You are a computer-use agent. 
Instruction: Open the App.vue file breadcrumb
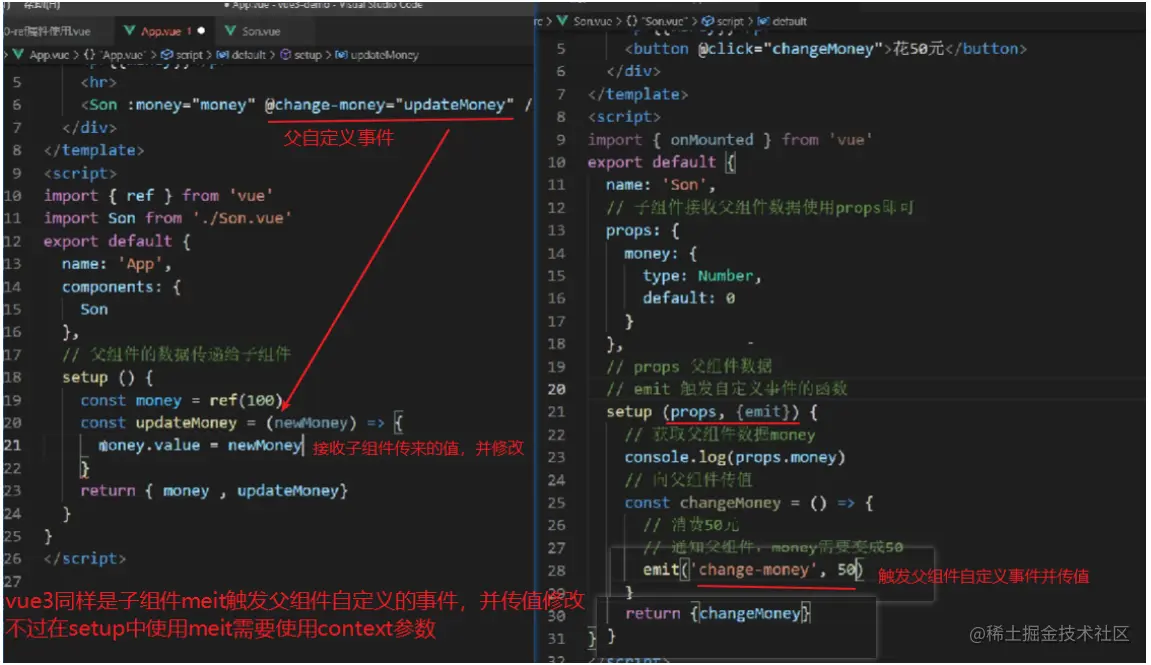(49, 54)
